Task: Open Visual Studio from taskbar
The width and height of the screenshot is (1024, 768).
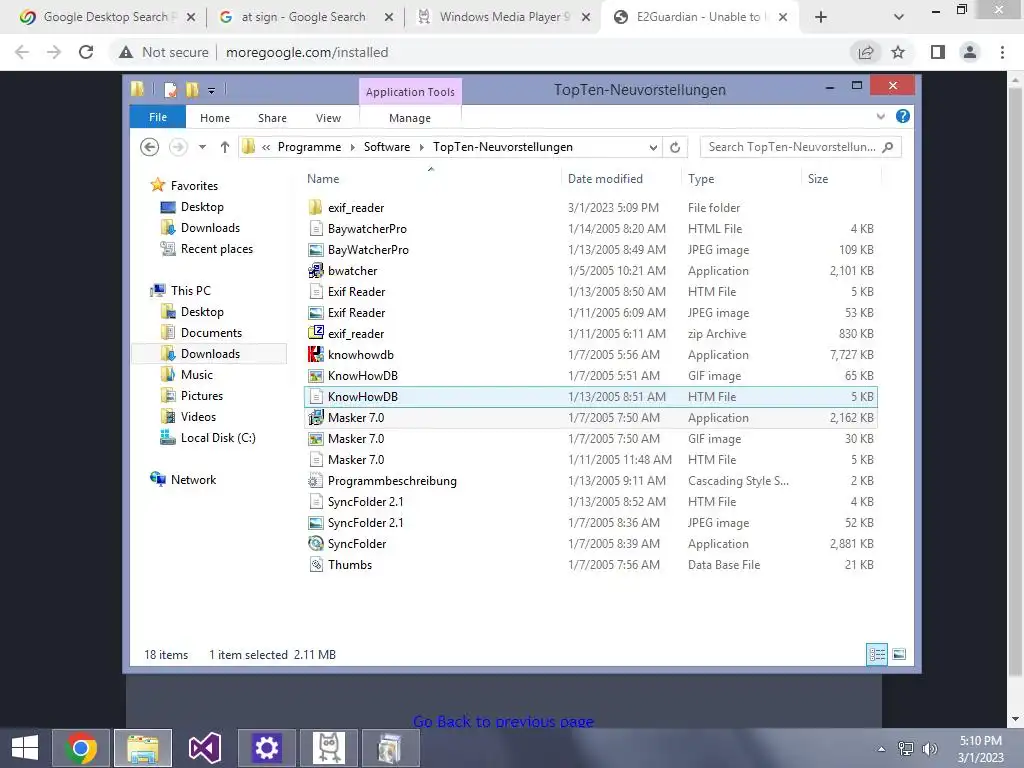Action: coord(204,748)
